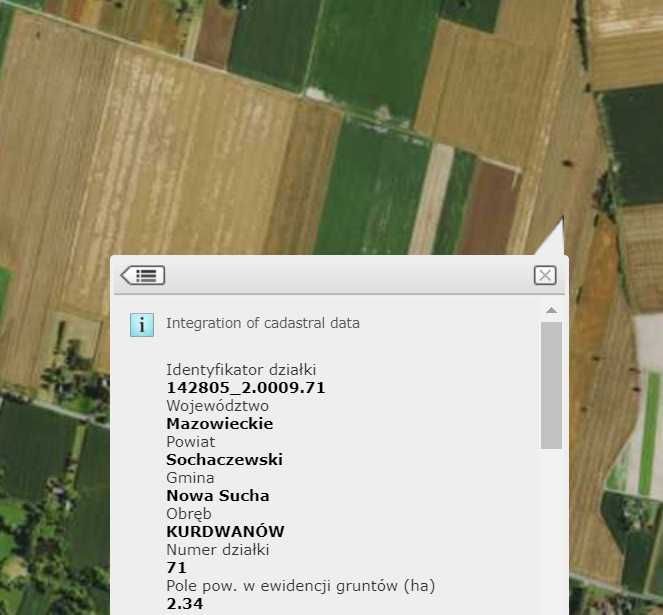Click the blue info icon
This screenshot has width=663, height=615.
(142, 325)
